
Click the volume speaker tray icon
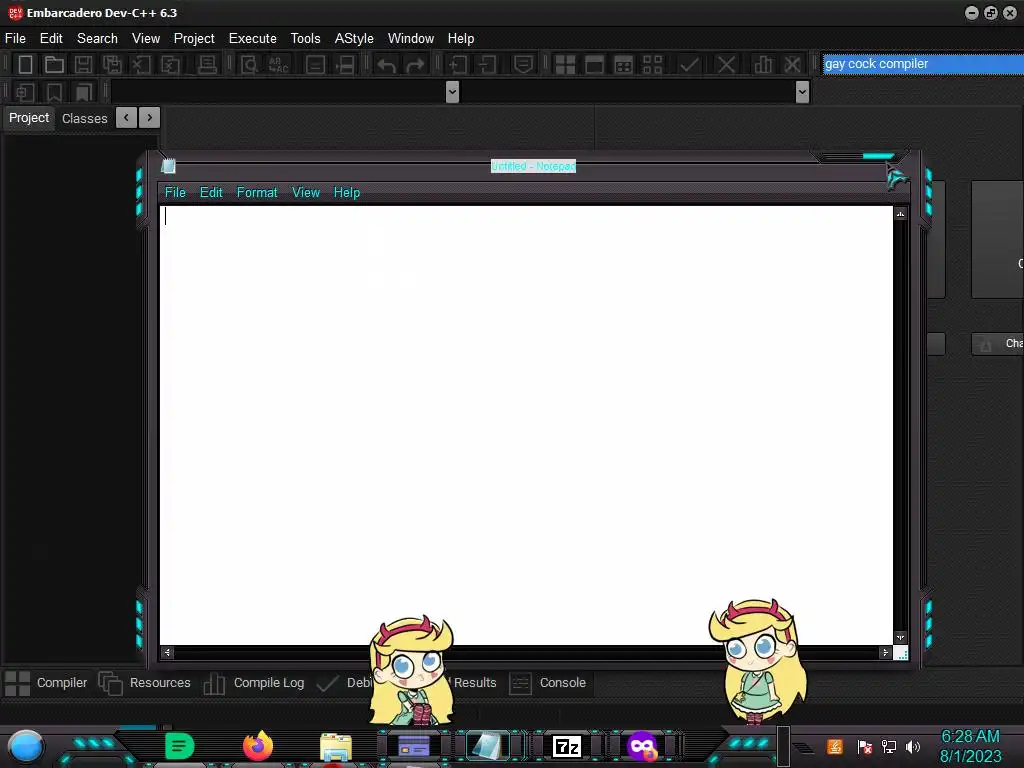tap(913, 746)
